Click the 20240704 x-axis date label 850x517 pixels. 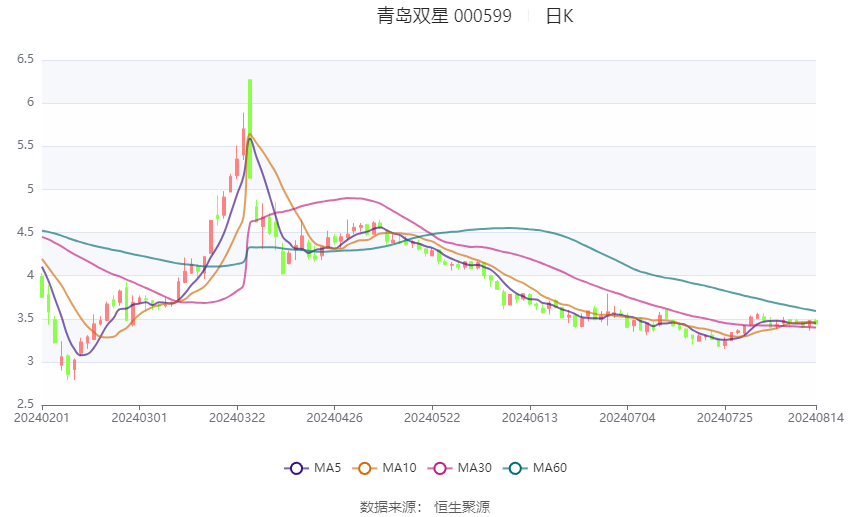tap(627, 418)
